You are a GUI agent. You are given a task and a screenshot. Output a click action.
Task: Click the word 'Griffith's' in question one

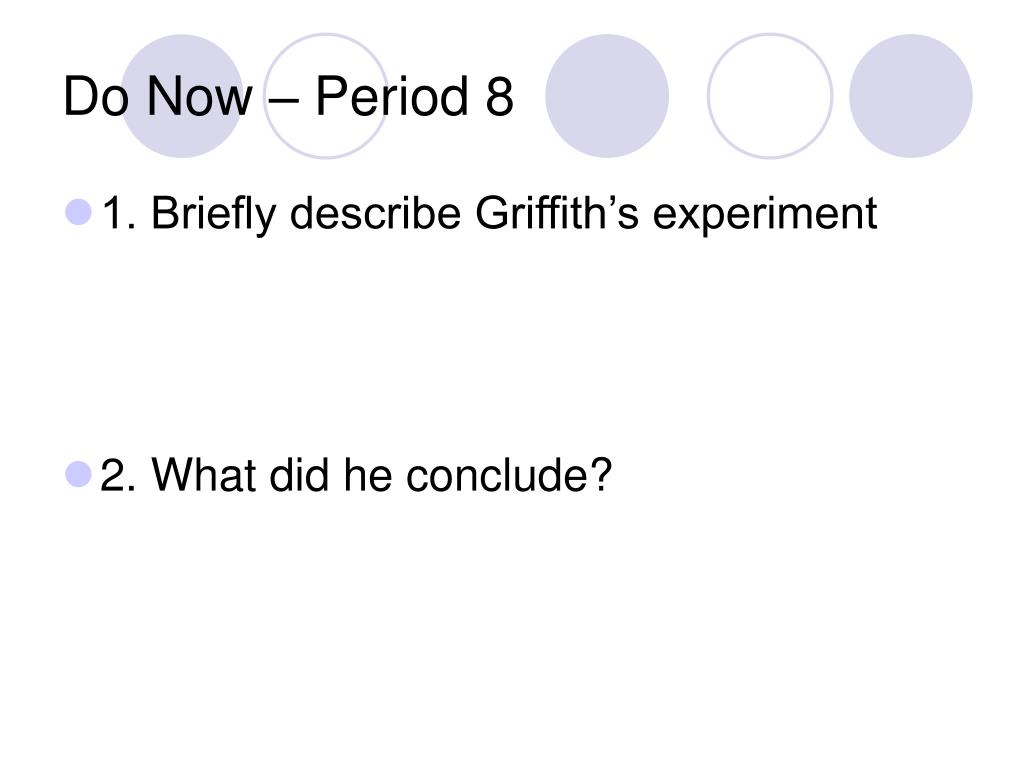pos(556,213)
